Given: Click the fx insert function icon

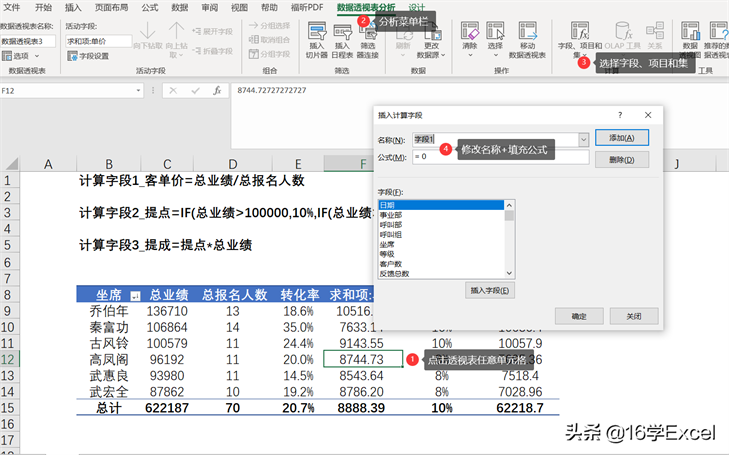Looking at the screenshot, I should pos(217,90).
